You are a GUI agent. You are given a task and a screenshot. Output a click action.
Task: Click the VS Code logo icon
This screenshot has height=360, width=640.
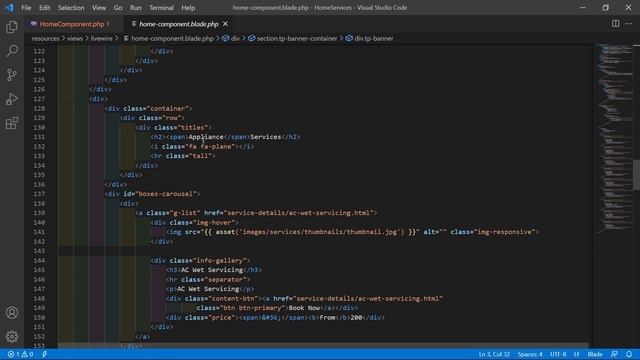[9, 7]
